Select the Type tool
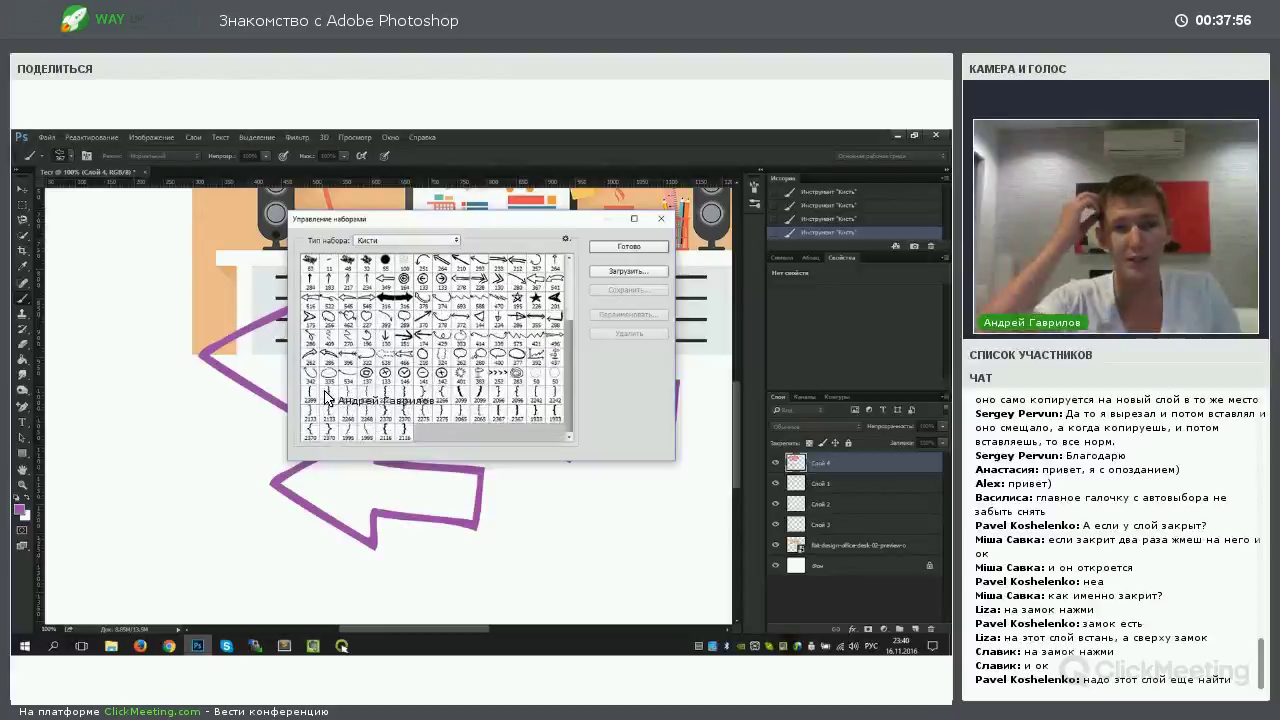 21,423
